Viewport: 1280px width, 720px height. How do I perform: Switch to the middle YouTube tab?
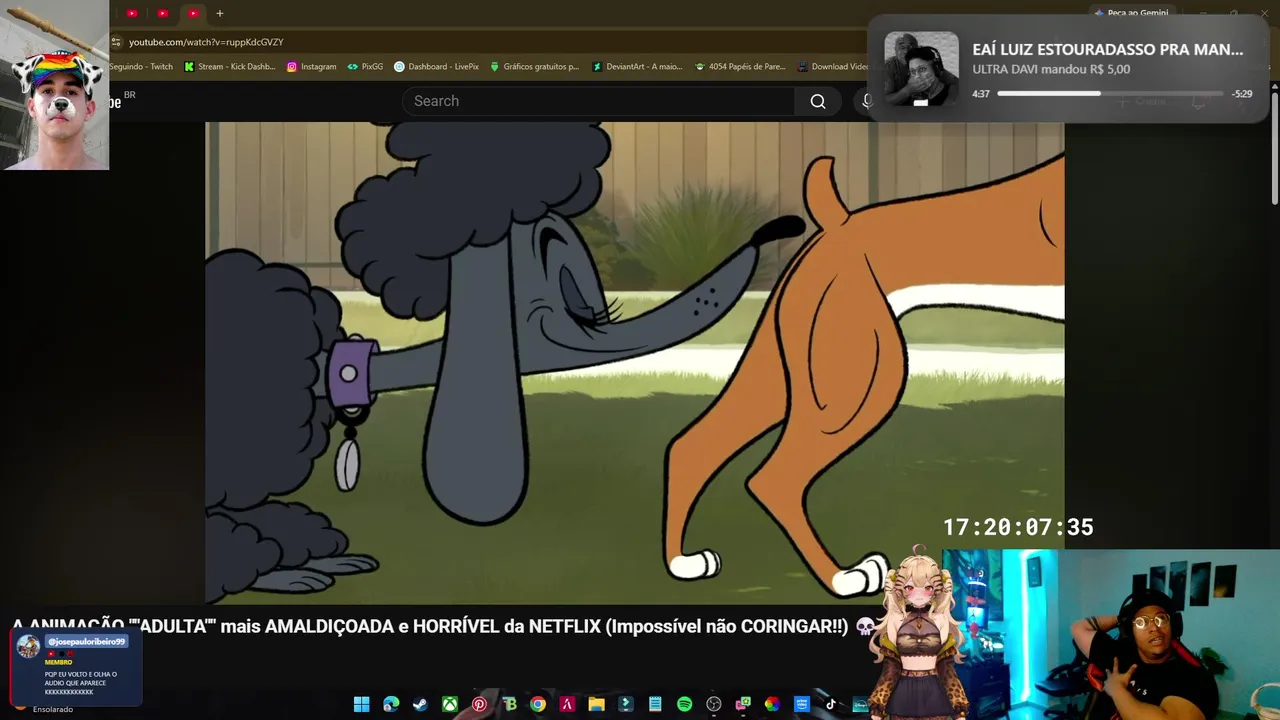pos(163,13)
